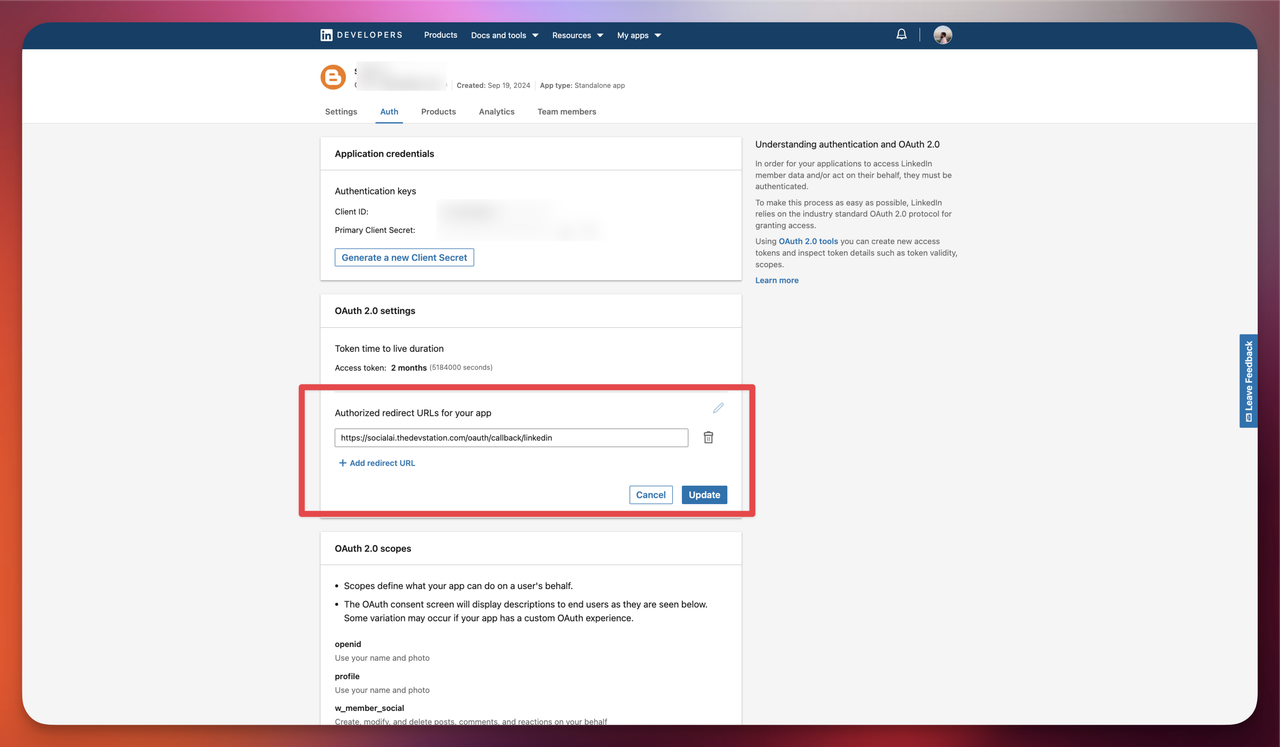Click the w_member_social scope name
1280x747 pixels.
[x=370, y=708]
